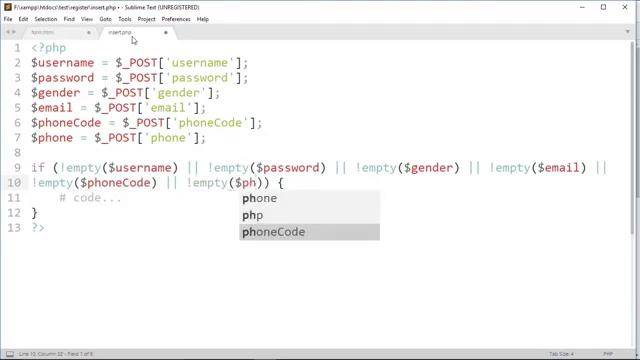Image resolution: width=640 pixels, height=360 pixels.
Task: Click the 'password' string on line 3
Action: click(200, 78)
